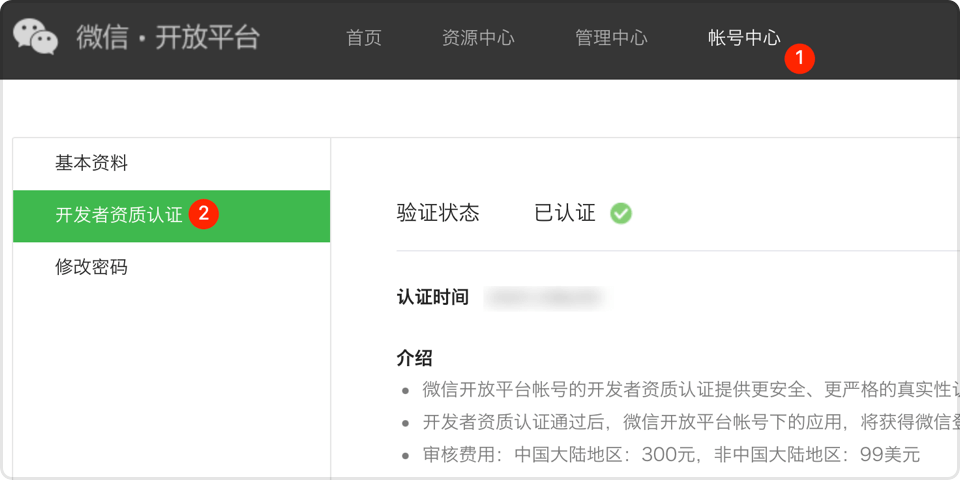Go to 资源中心 in top navigation

(477, 38)
